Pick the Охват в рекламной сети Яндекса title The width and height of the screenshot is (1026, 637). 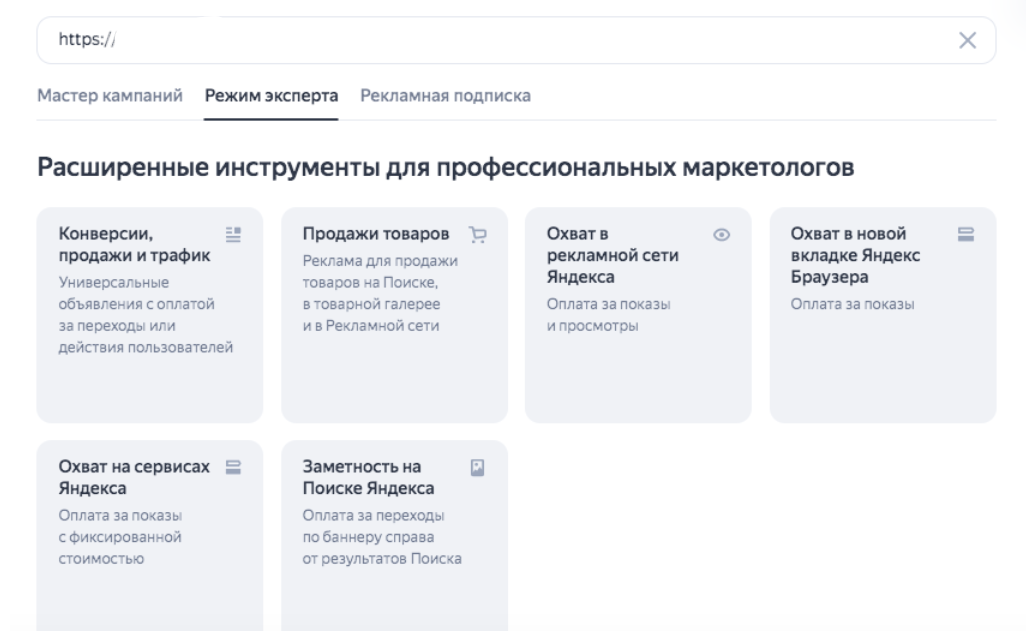tap(612, 255)
